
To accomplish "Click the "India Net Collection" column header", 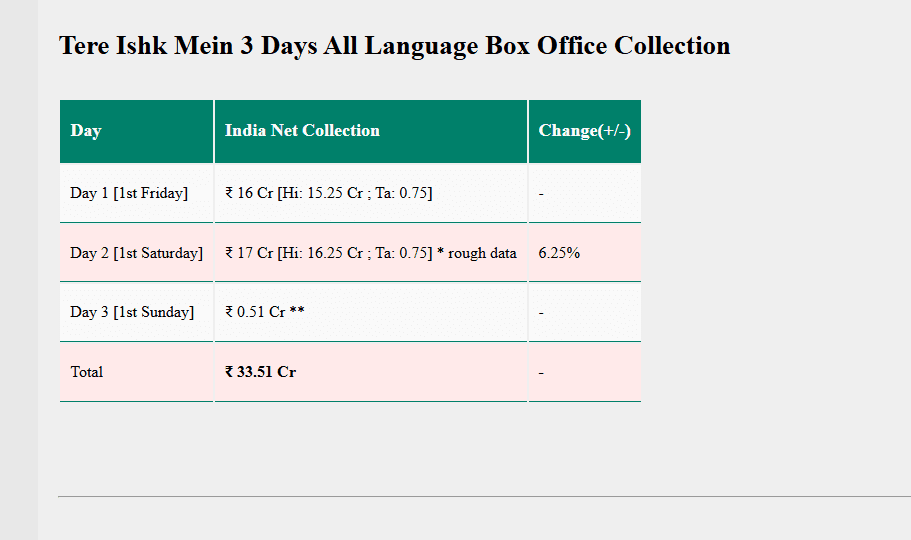I will coord(302,131).
